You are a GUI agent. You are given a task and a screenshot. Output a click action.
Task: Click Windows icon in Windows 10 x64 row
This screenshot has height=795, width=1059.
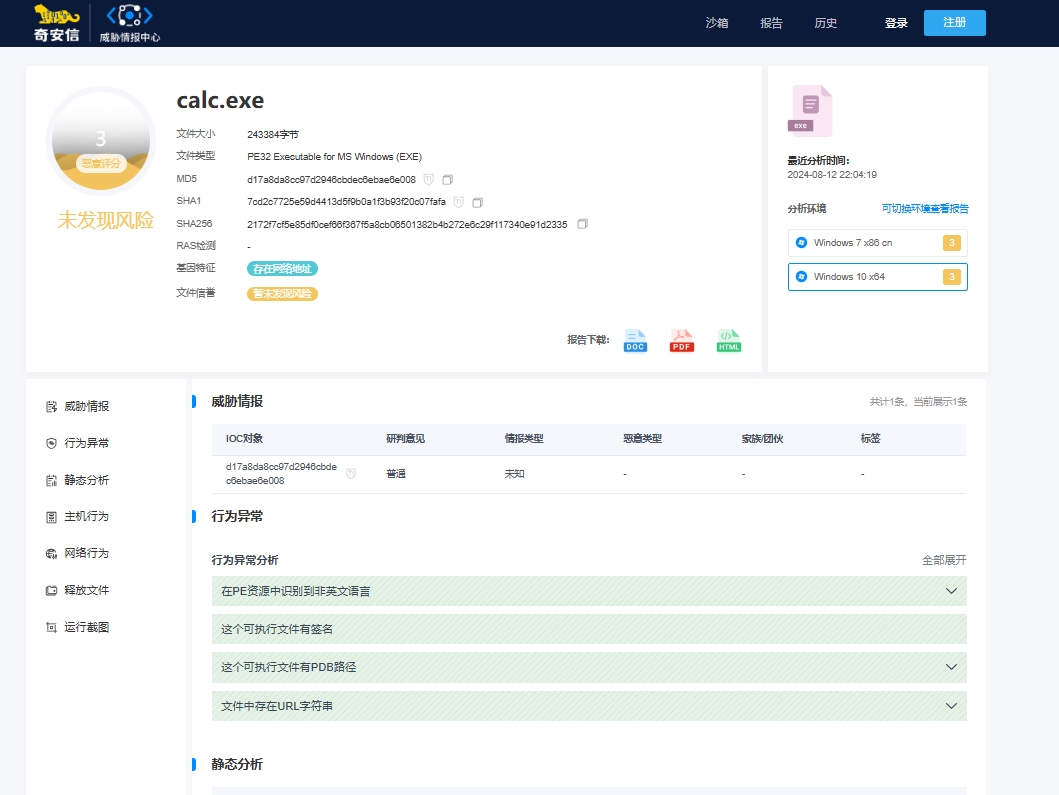click(x=802, y=277)
